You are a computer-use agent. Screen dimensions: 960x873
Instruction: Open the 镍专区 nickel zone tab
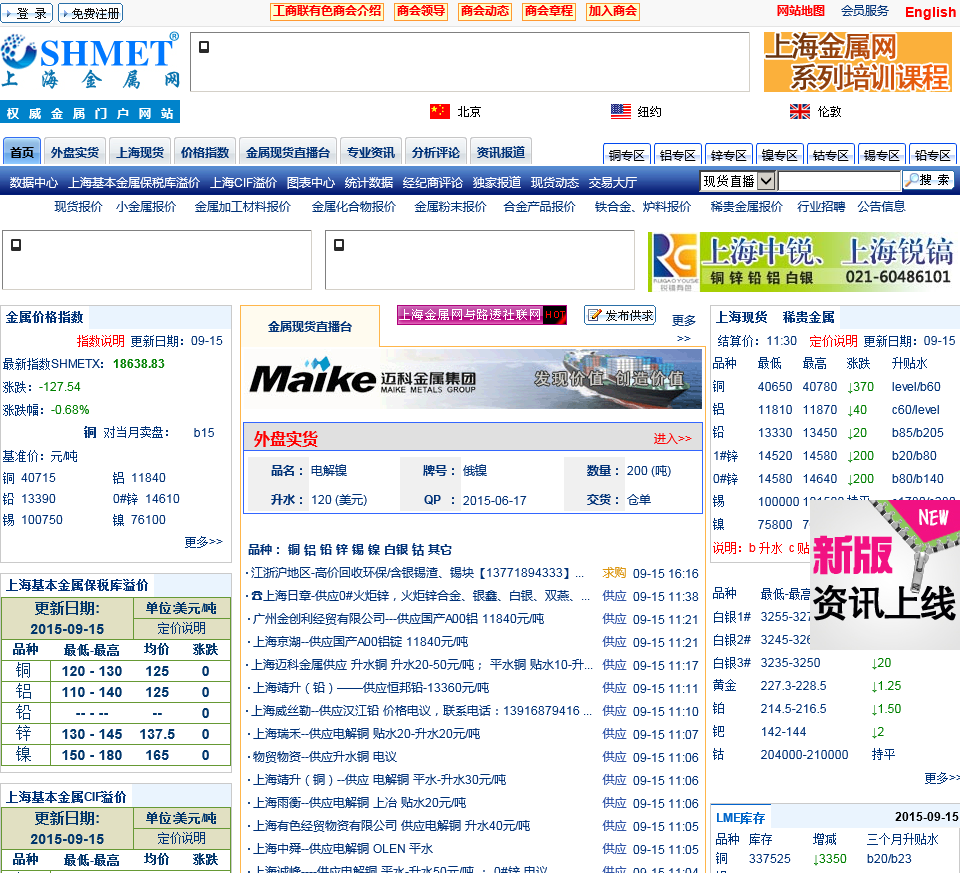779,155
